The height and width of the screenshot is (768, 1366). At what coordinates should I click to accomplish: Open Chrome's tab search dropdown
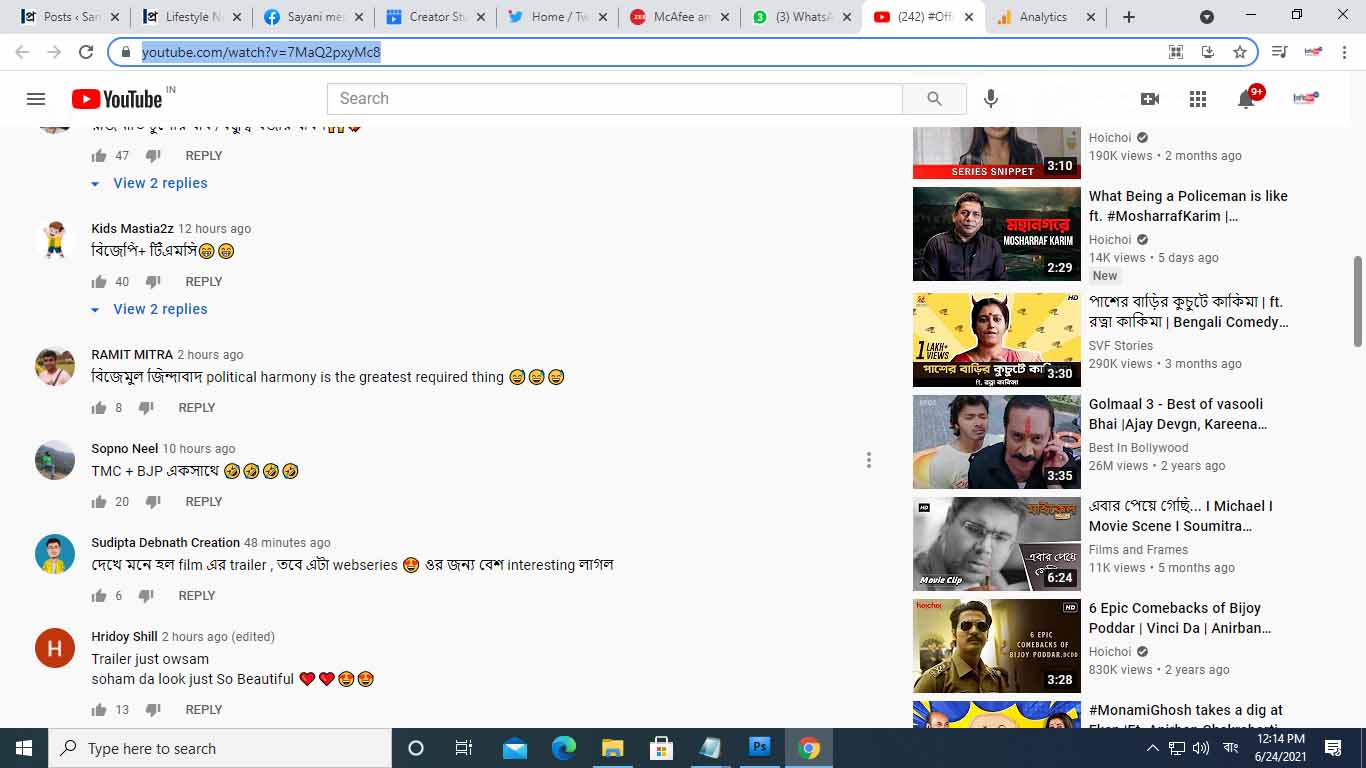pyautogui.click(x=1207, y=17)
